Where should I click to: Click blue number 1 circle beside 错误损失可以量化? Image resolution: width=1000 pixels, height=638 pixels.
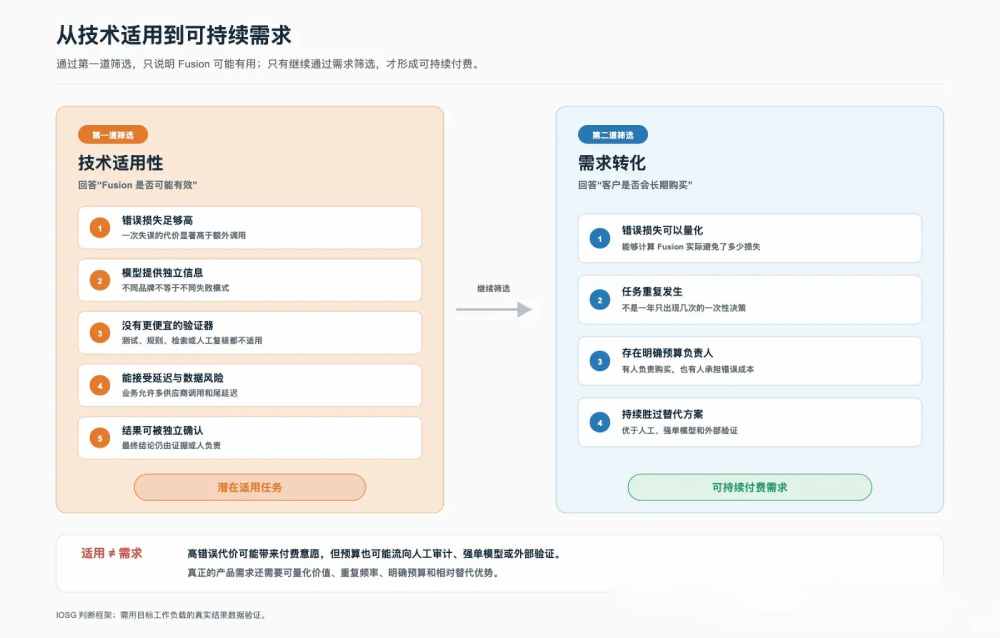coord(599,239)
